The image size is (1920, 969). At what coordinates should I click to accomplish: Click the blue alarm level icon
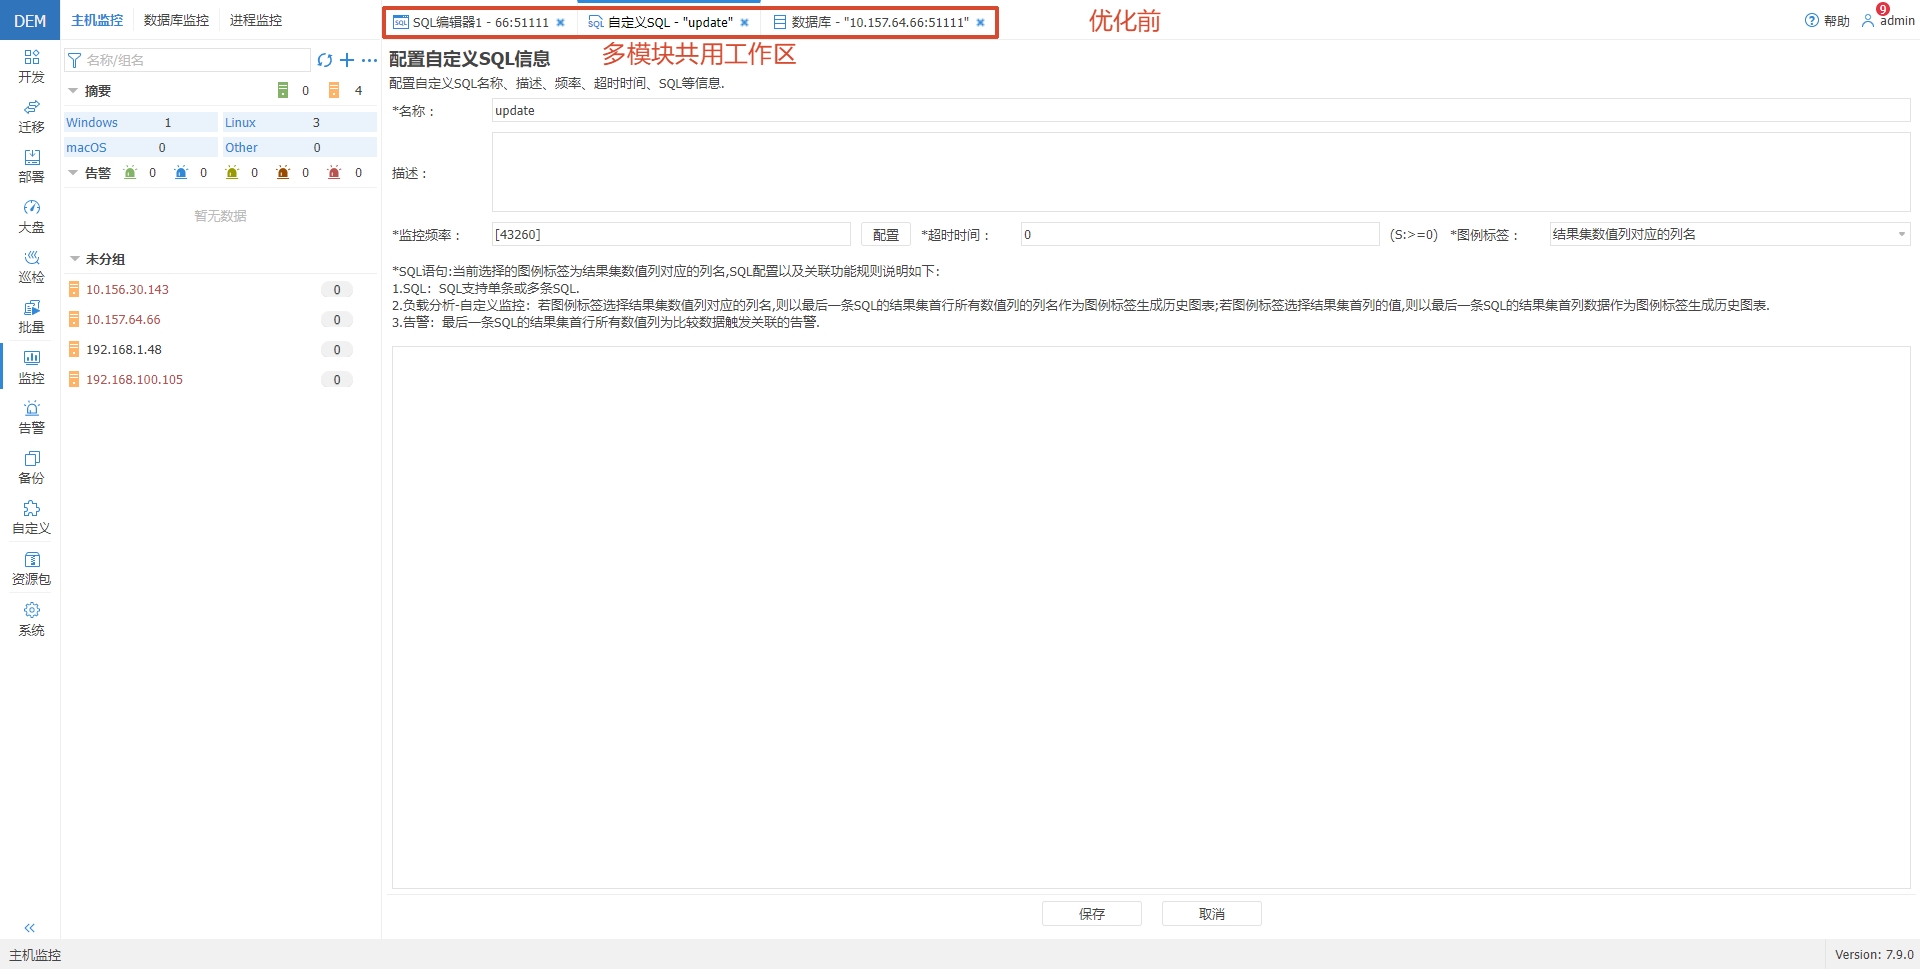coord(181,173)
